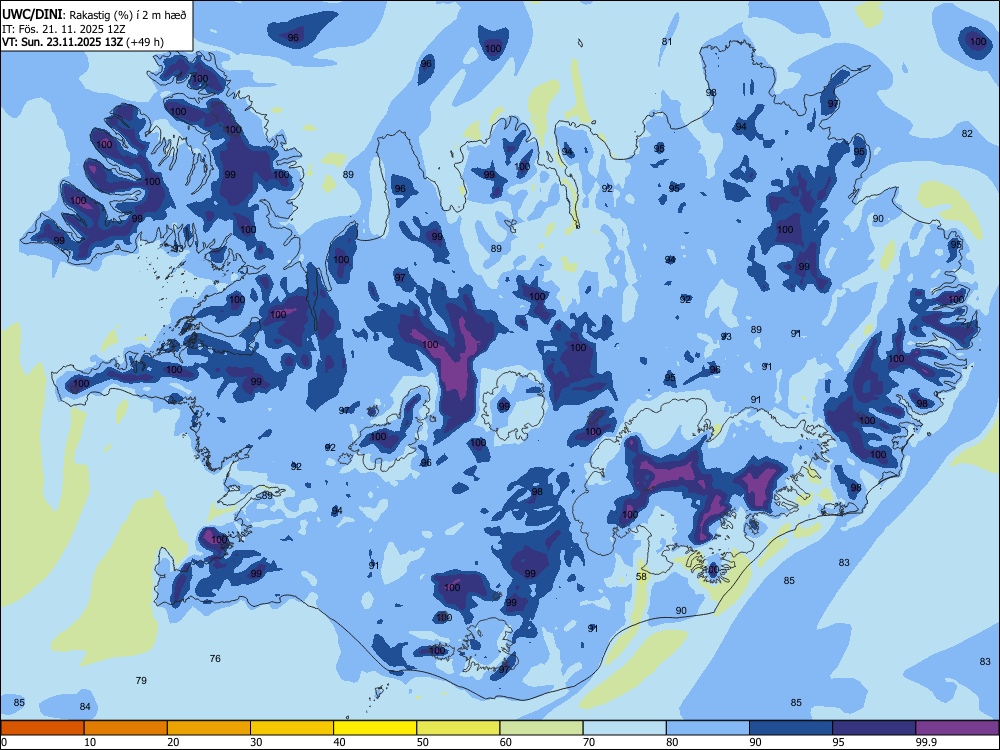Click the '82' humidity value on map

pos(967,133)
